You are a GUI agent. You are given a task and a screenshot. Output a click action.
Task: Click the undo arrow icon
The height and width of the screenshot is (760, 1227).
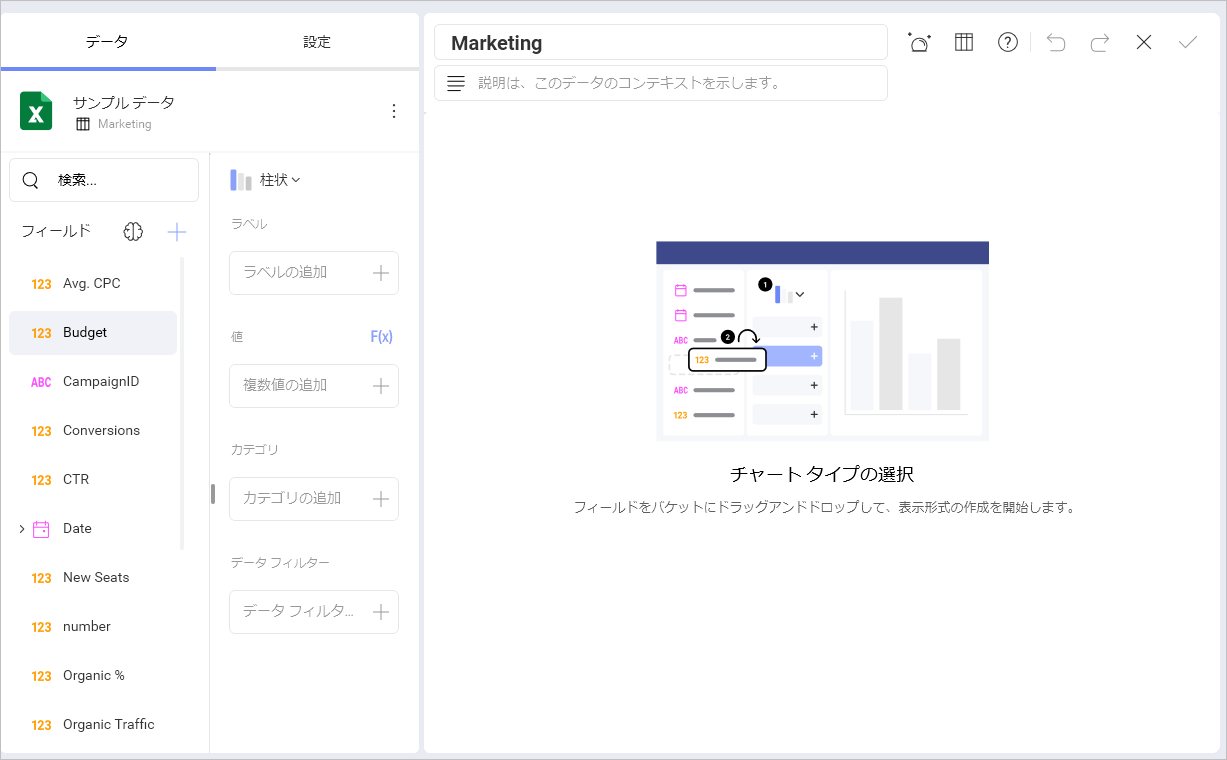pos(1056,42)
